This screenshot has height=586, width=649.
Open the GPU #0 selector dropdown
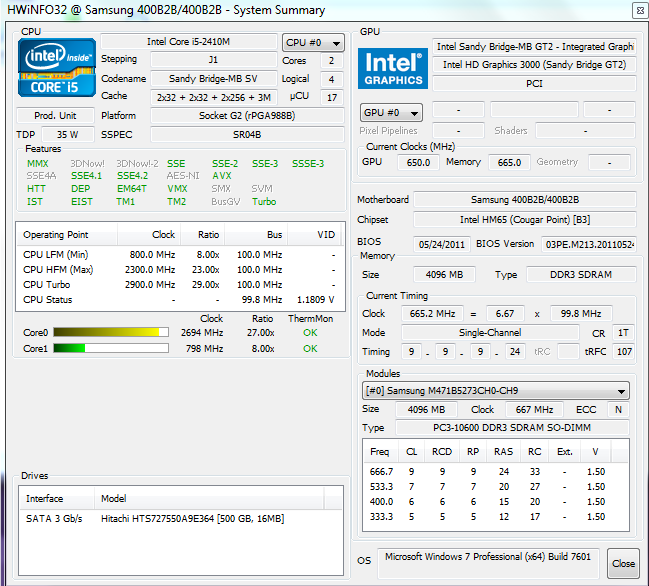point(391,113)
